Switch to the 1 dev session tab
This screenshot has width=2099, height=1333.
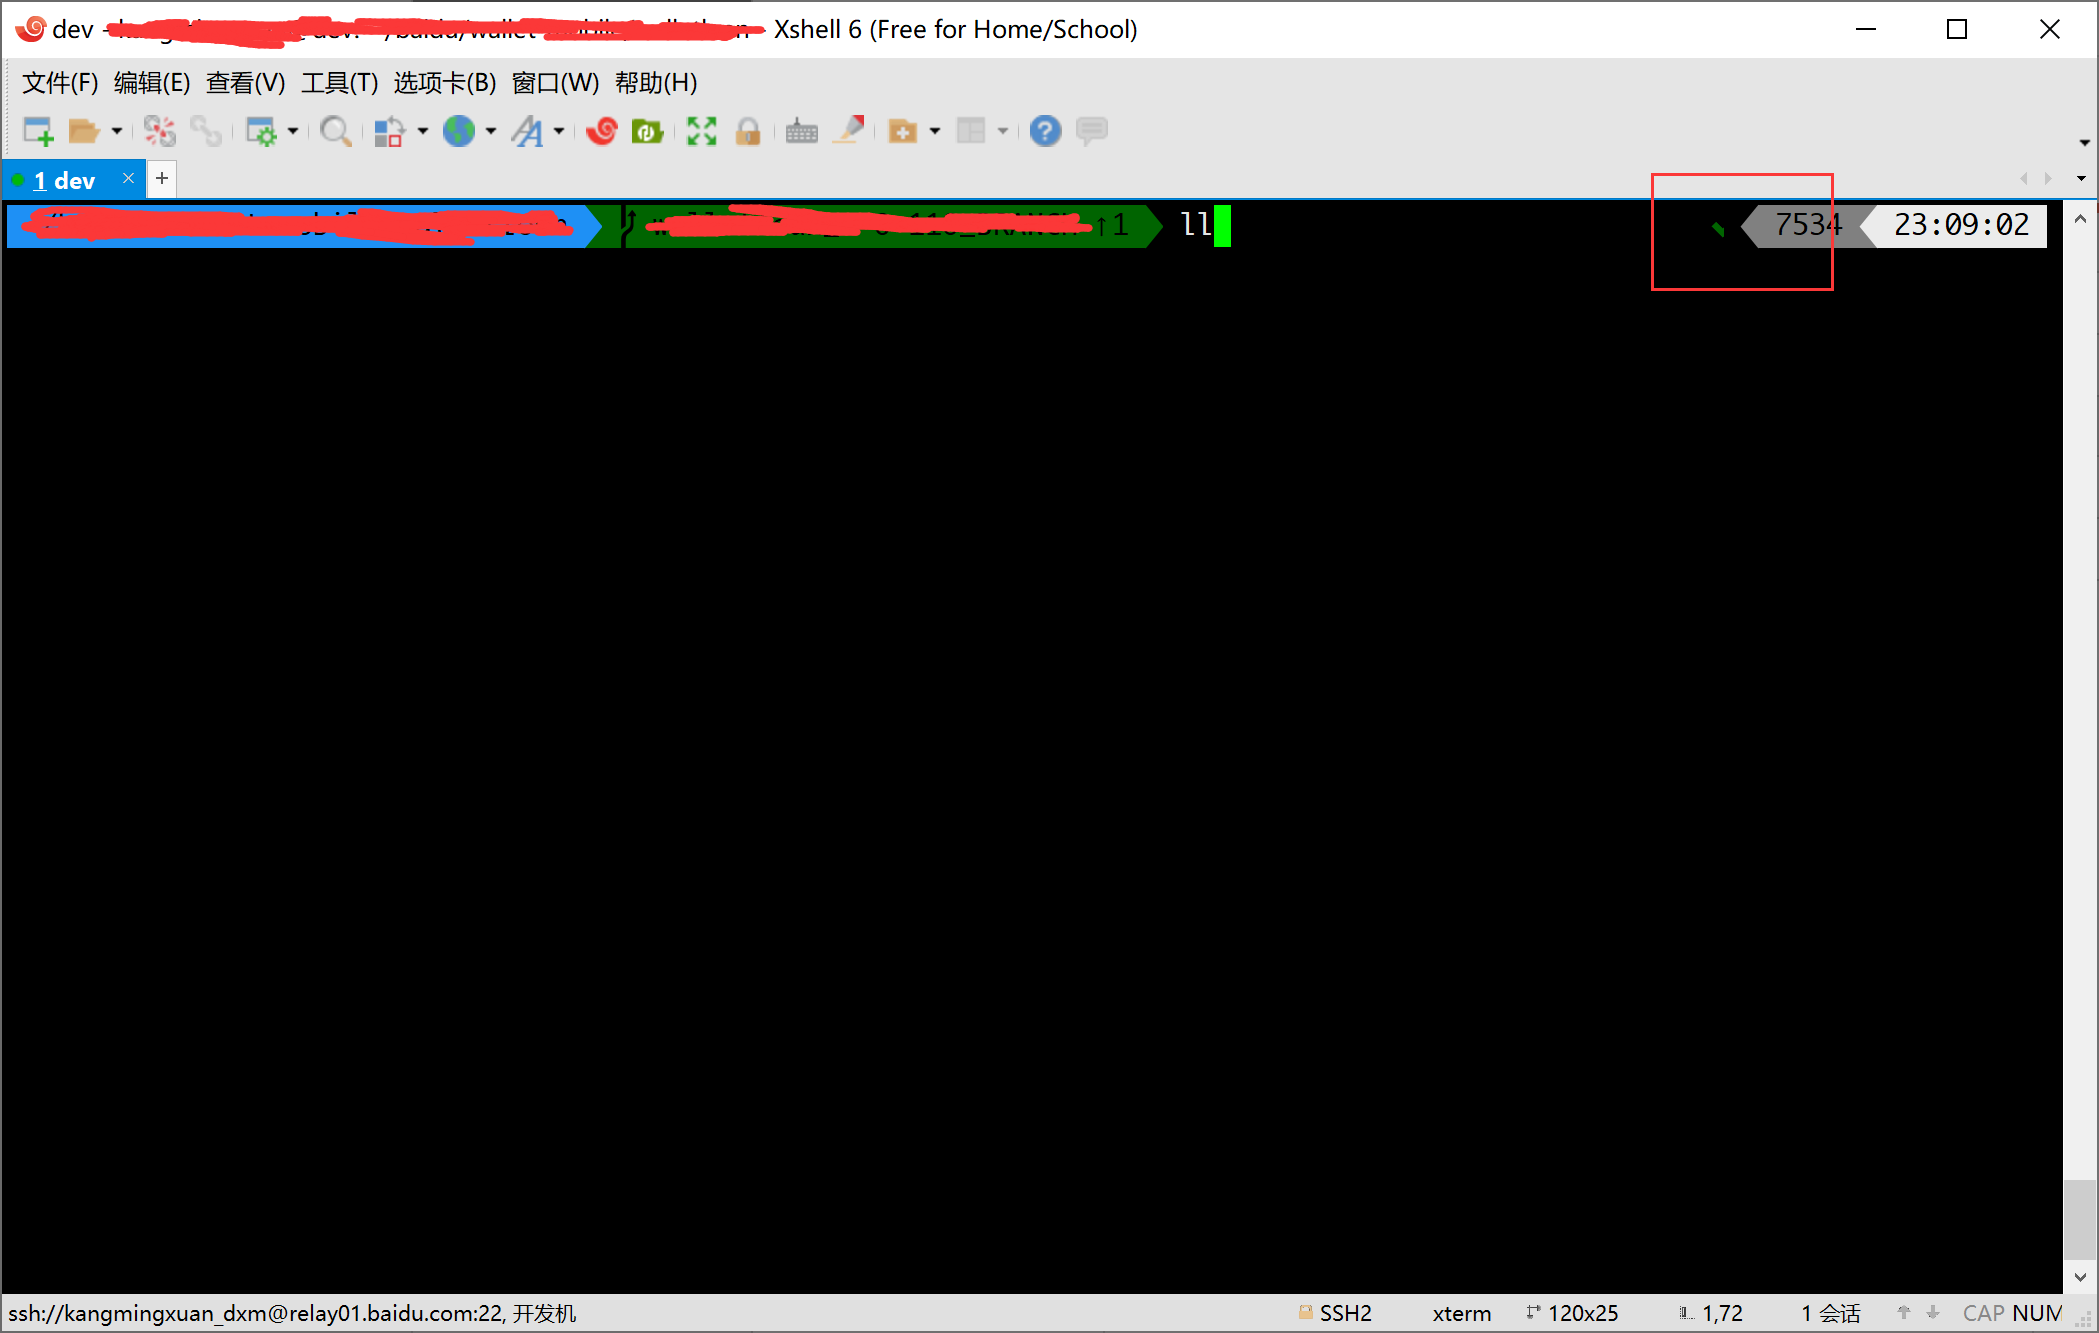coord(66,179)
